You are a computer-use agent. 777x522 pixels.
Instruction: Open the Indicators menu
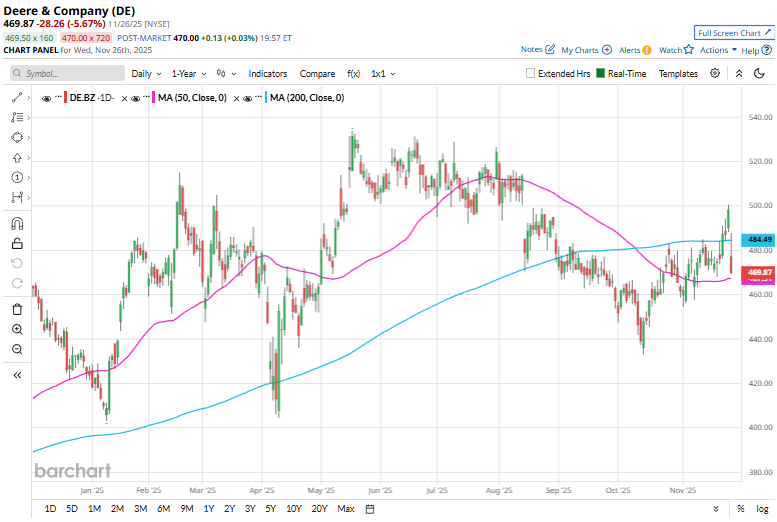coord(268,73)
